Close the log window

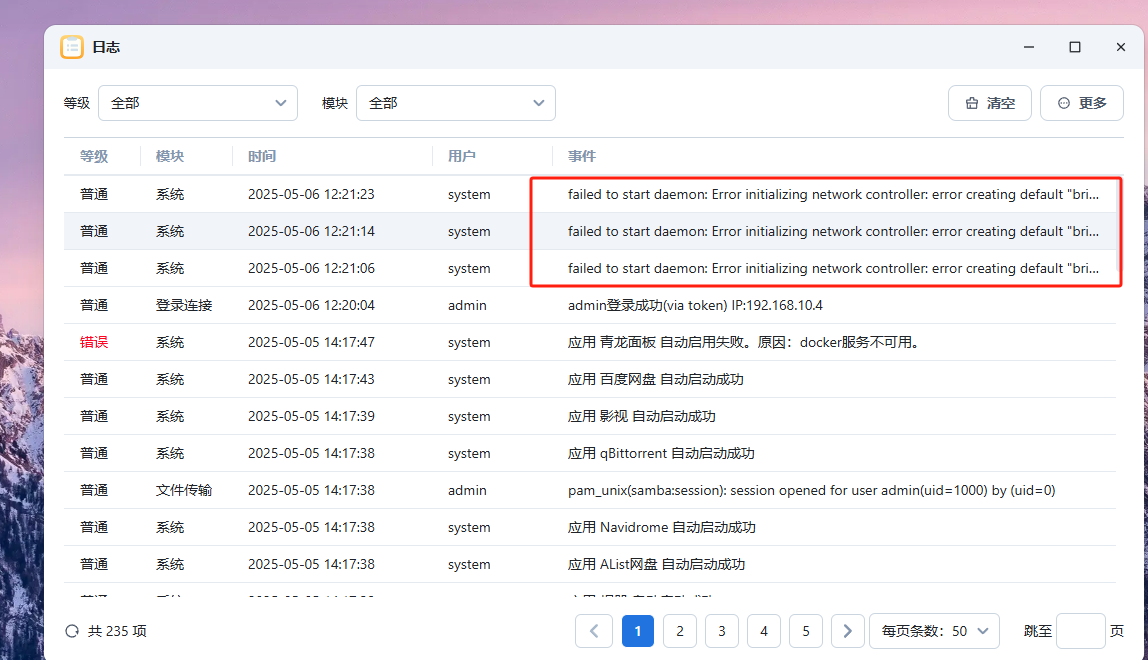(x=1121, y=47)
